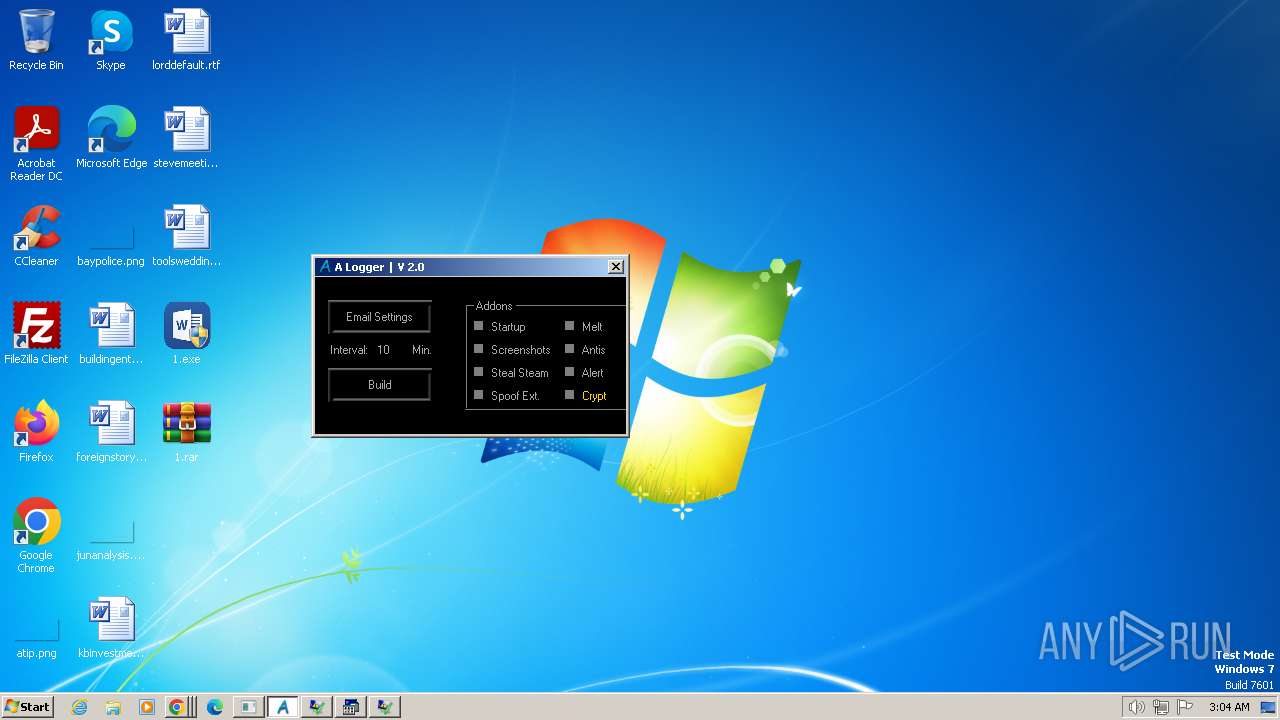Open Windows Media Player from taskbar
Screen dimensions: 1280x720
[x=147, y=707]
